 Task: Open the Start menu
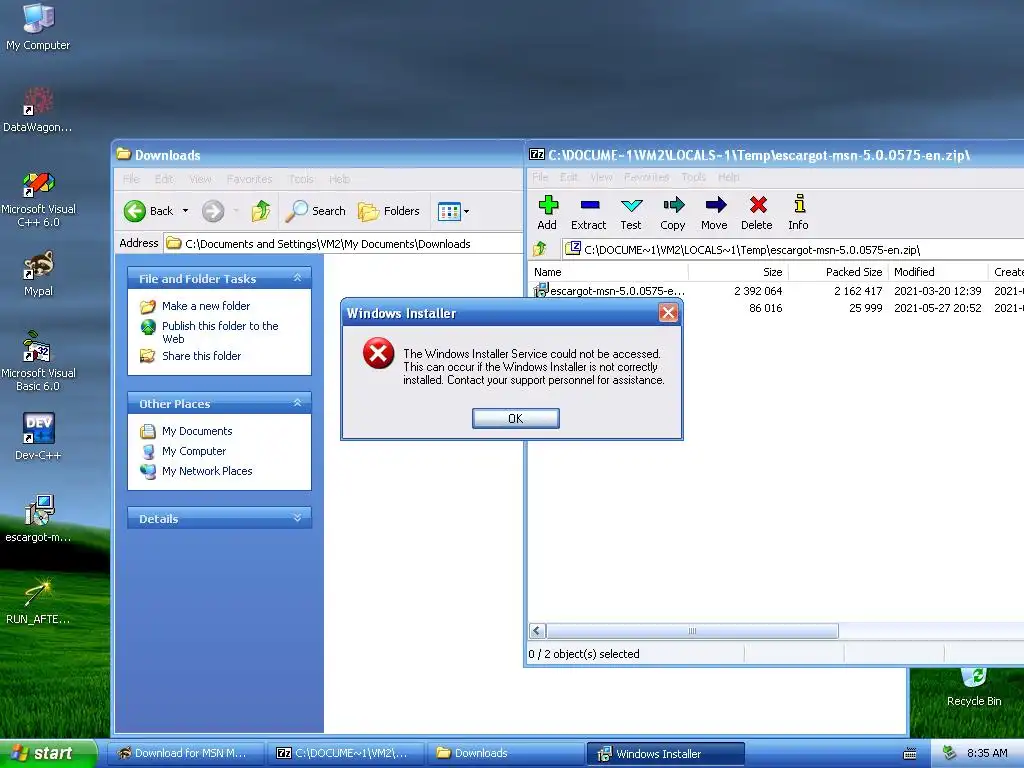[48, 753]
